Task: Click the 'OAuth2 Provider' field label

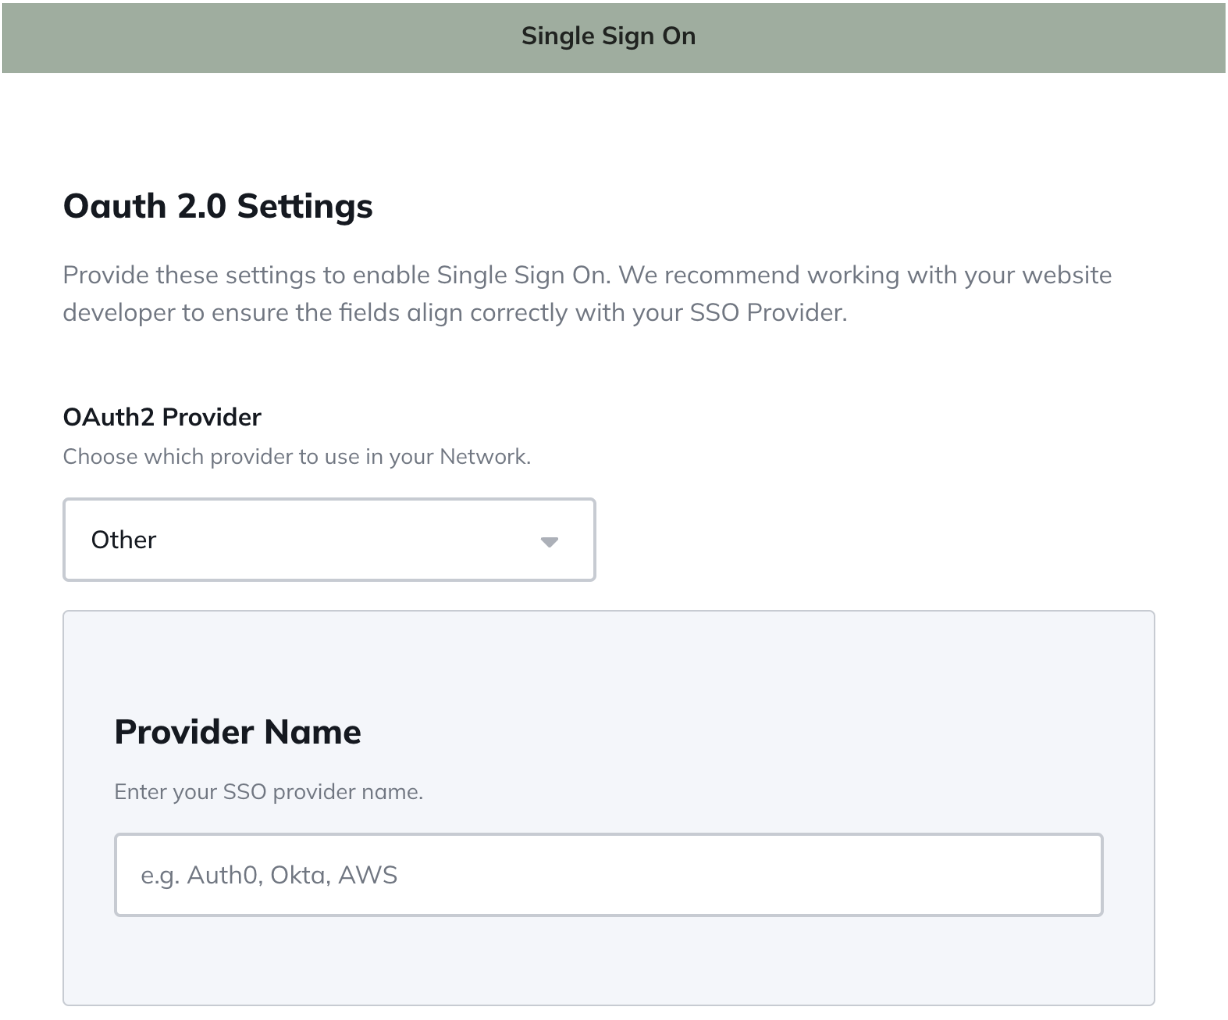Action: click(162, 416)
